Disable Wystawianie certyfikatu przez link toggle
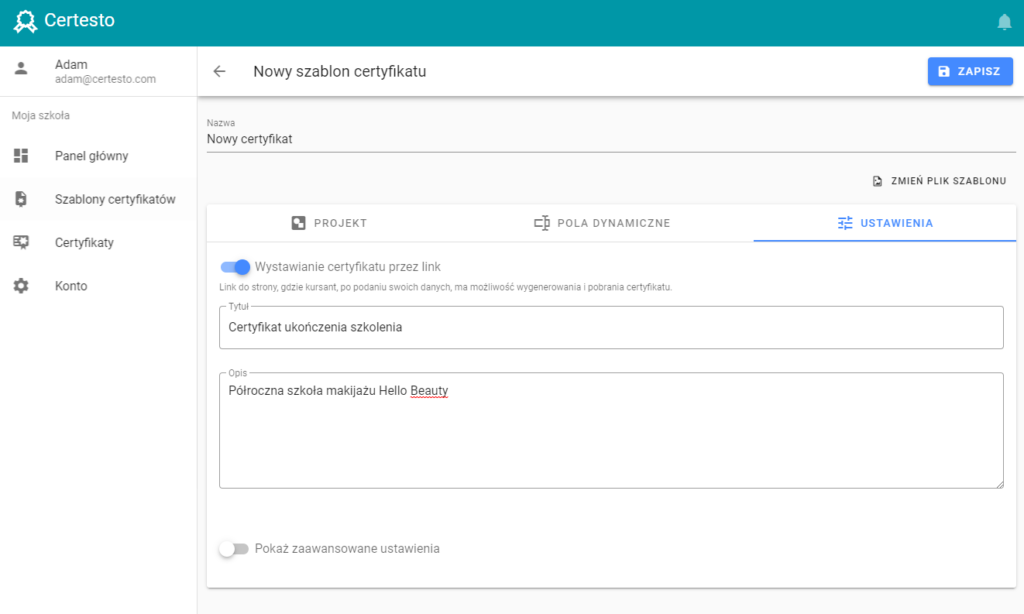Viewport: 1024px width, 614px height. coord(235,267)
